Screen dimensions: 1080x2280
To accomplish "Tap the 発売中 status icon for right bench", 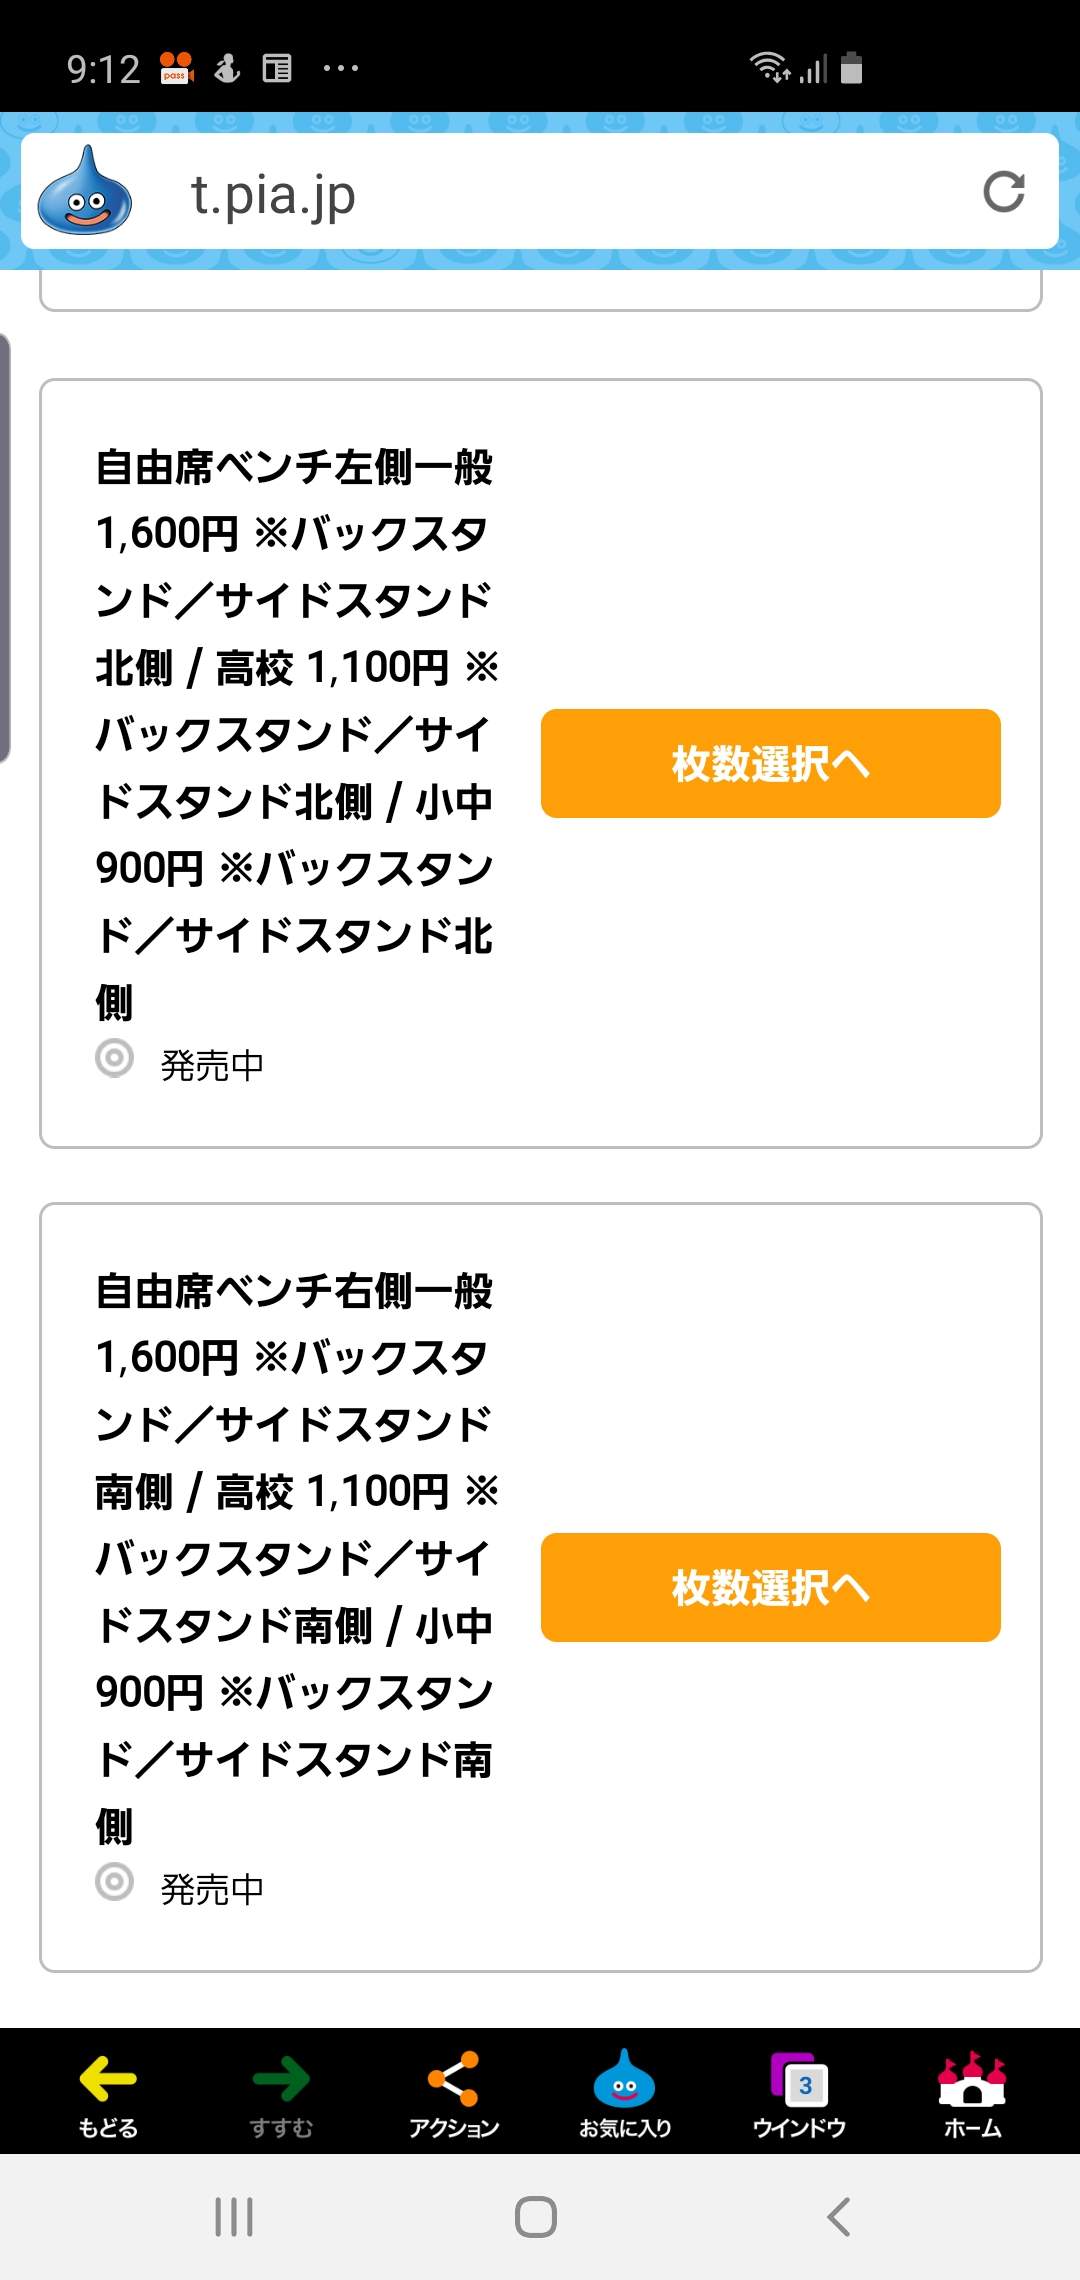I will tap(114, 1883).
